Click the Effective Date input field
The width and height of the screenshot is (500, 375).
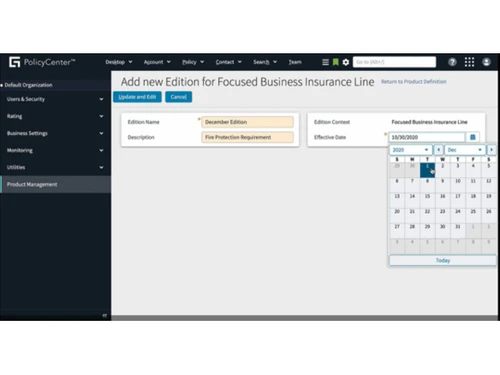point(427,137)
